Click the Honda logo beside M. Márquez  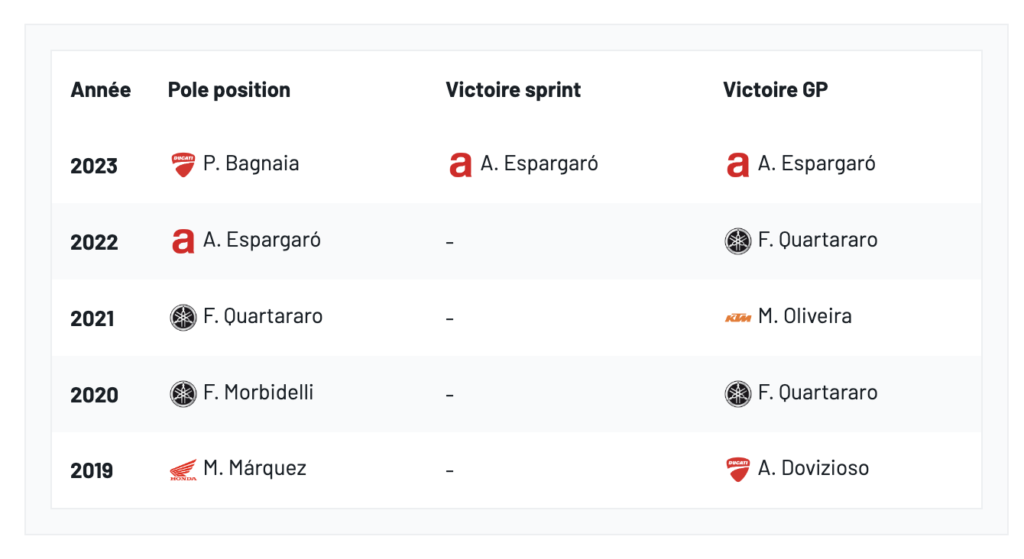[x=183, y=469]
